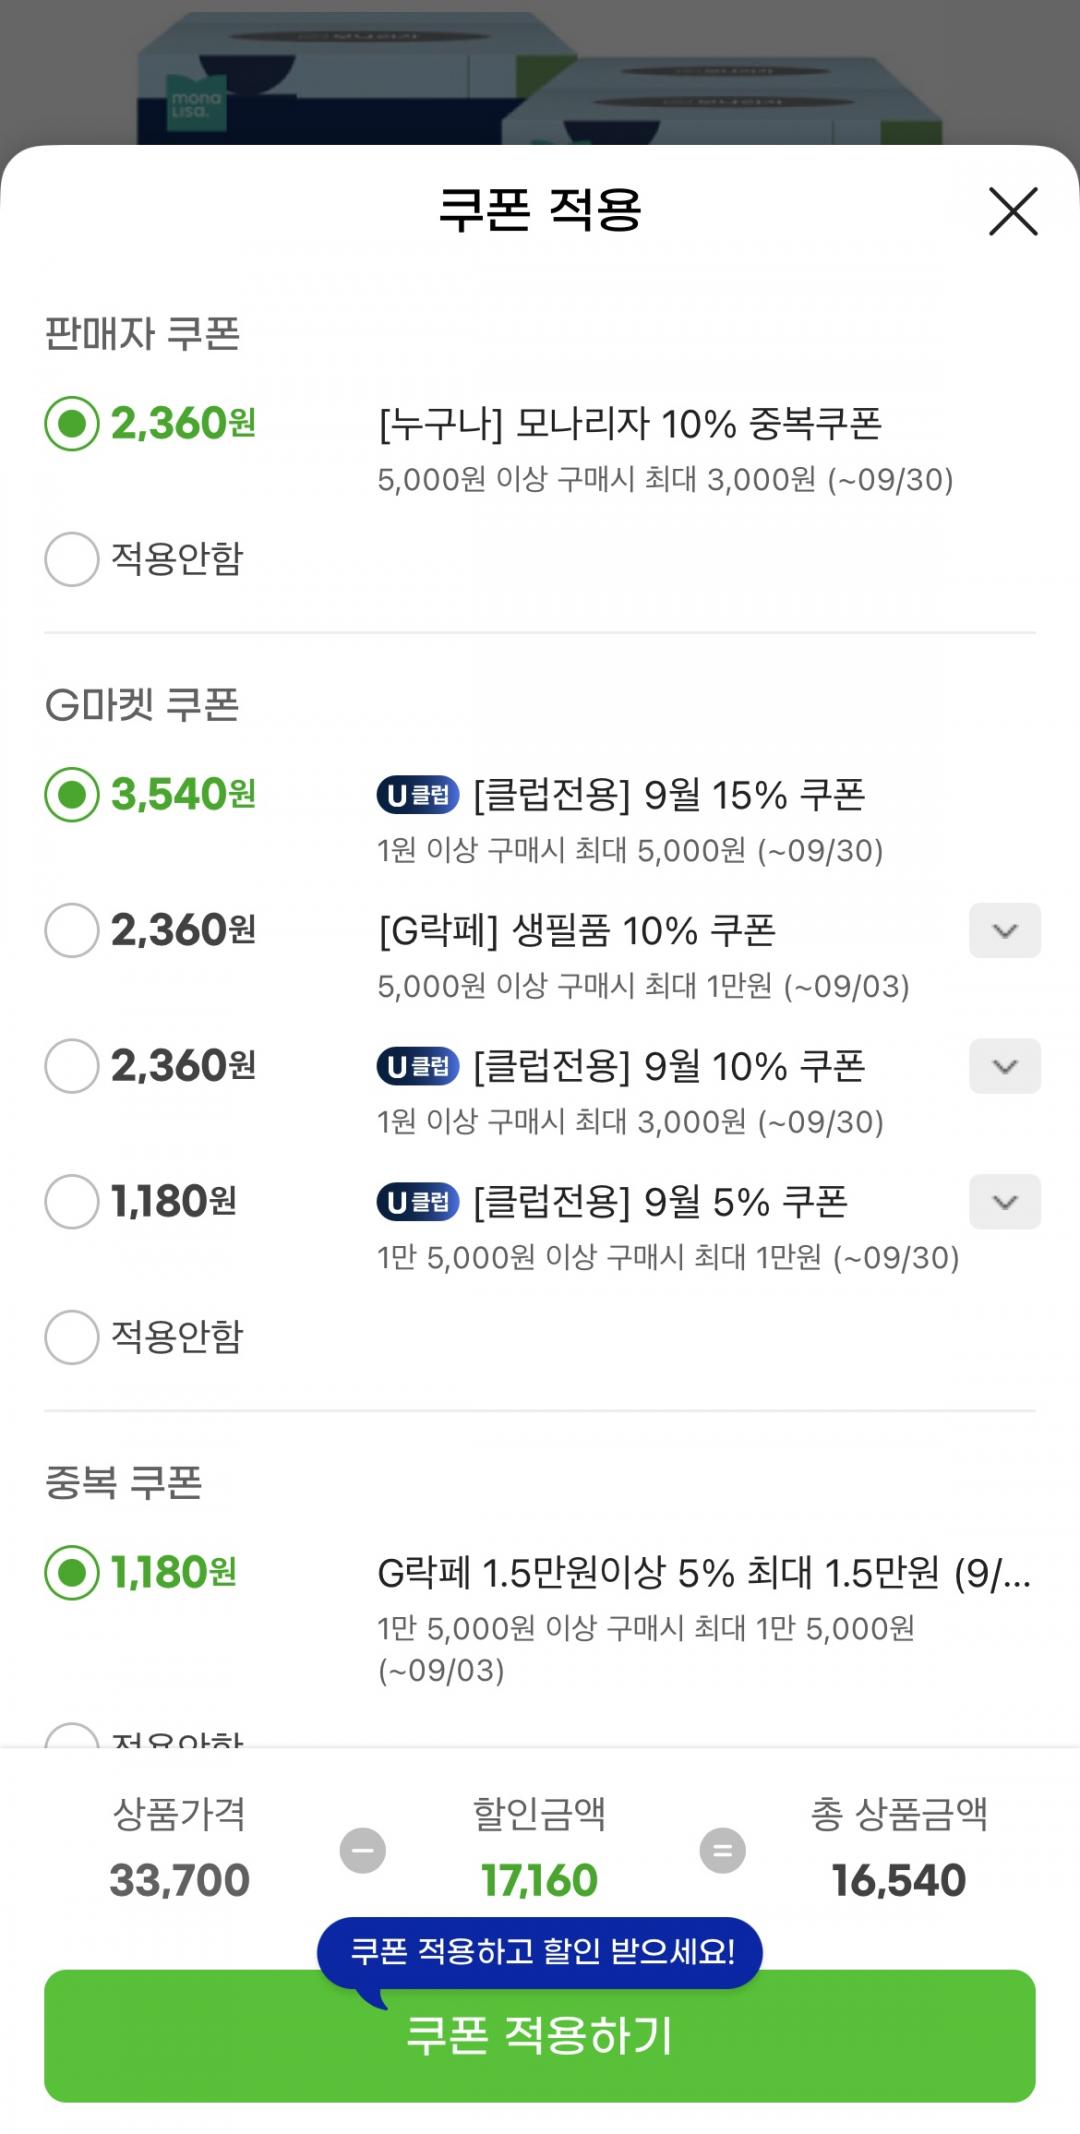
Task: Select the 3,540원 club 15% coupon
Action: (72, 795)
